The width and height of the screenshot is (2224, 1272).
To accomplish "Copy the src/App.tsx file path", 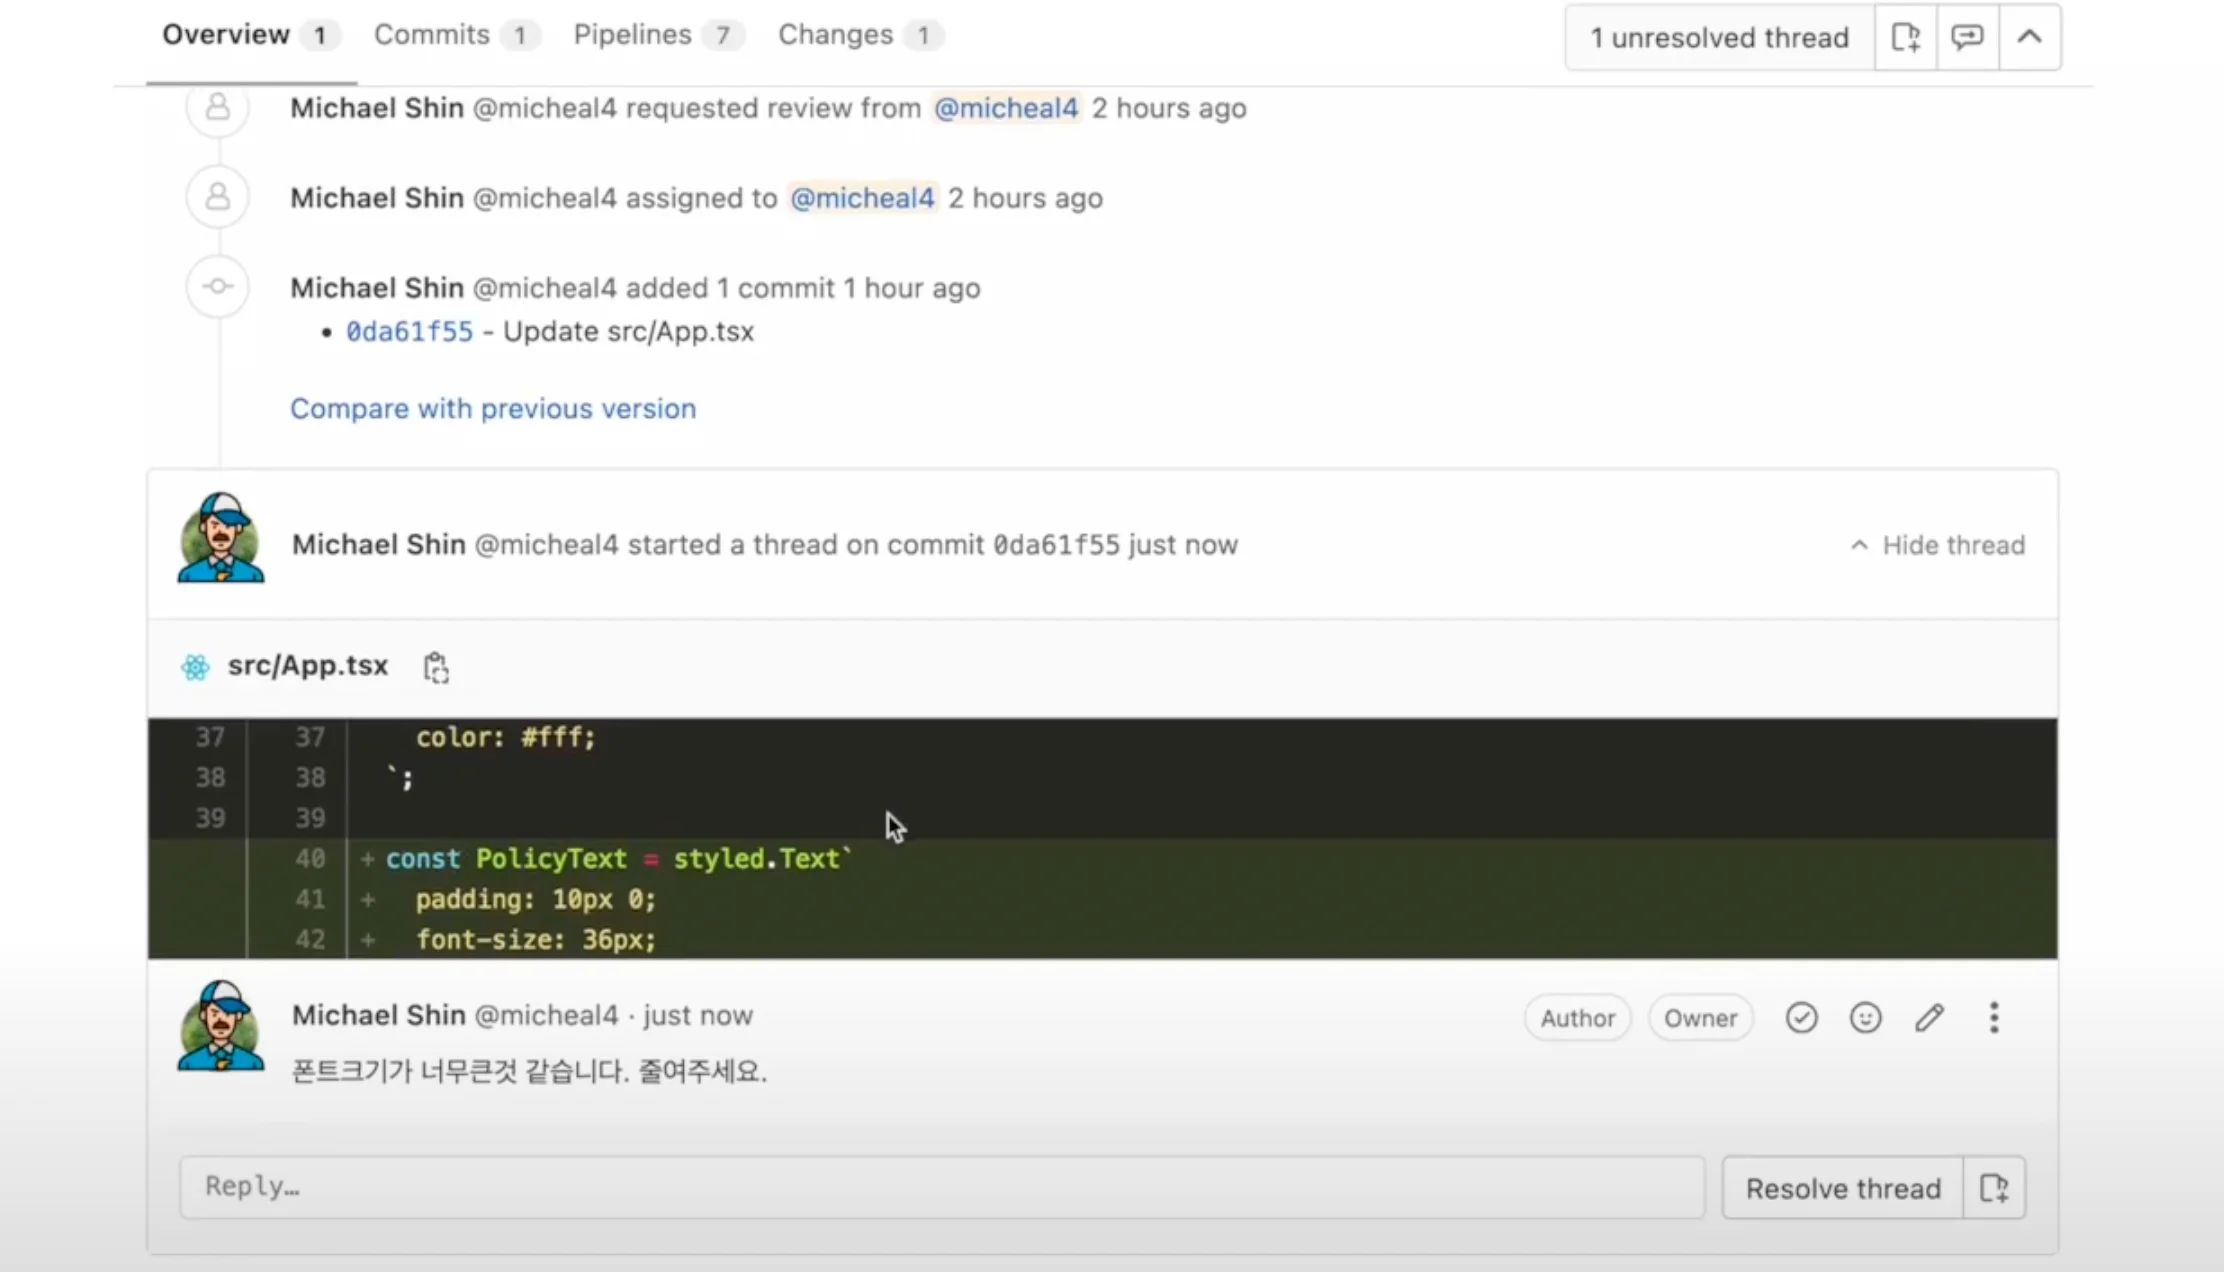I will (x=436, y=667).
